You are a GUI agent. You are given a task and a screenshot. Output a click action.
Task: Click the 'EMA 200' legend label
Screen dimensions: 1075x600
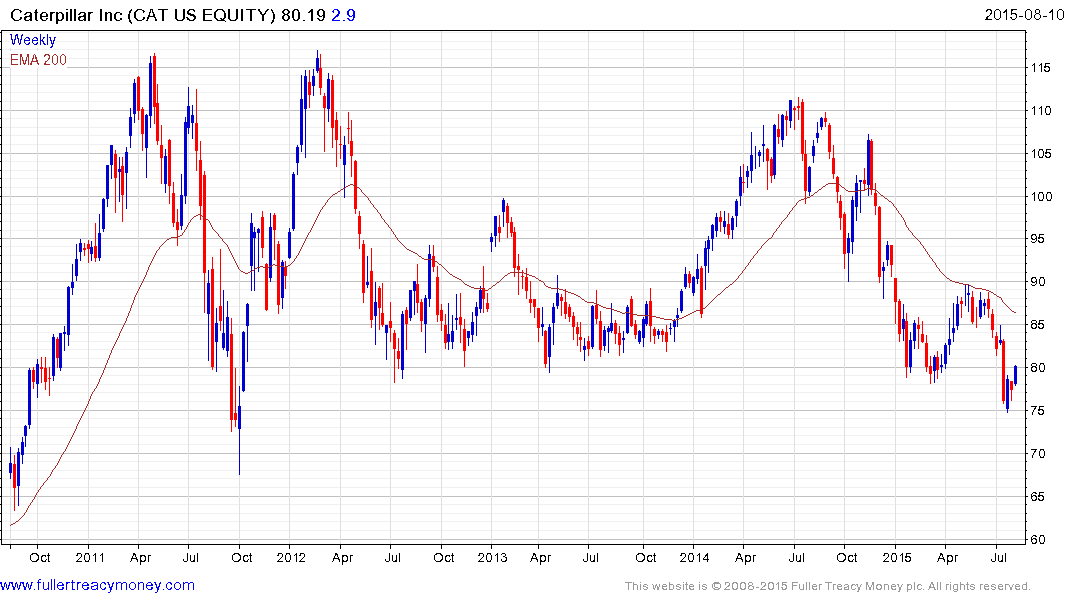(x=38, y=60)
